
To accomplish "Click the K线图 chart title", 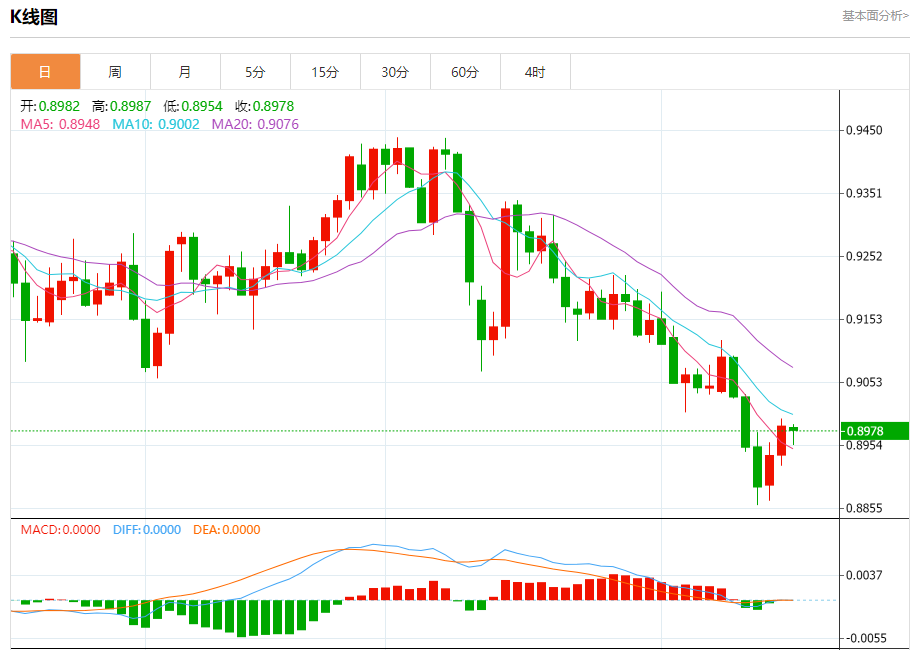I will 34,17.
